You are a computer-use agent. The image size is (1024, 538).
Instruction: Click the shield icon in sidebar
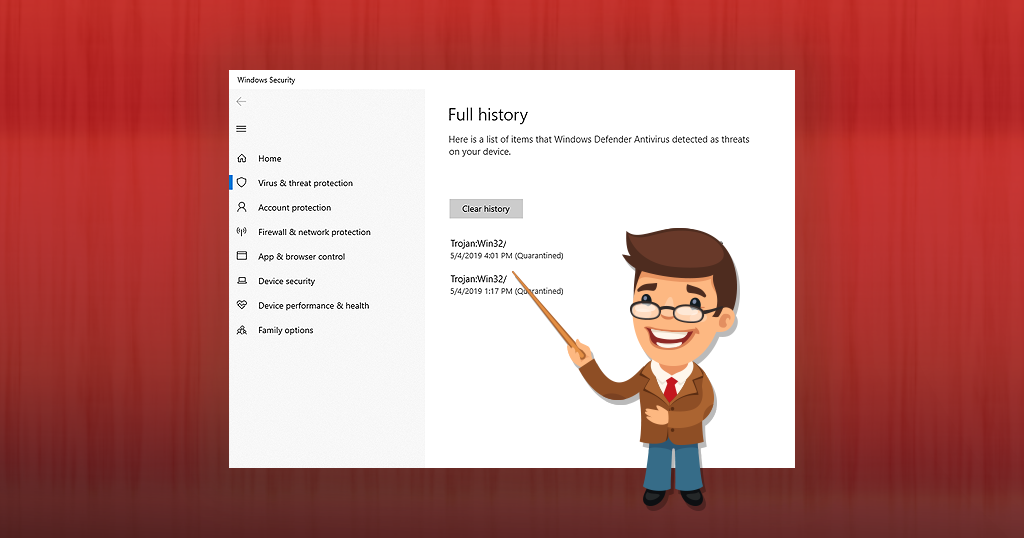[241, 183]
